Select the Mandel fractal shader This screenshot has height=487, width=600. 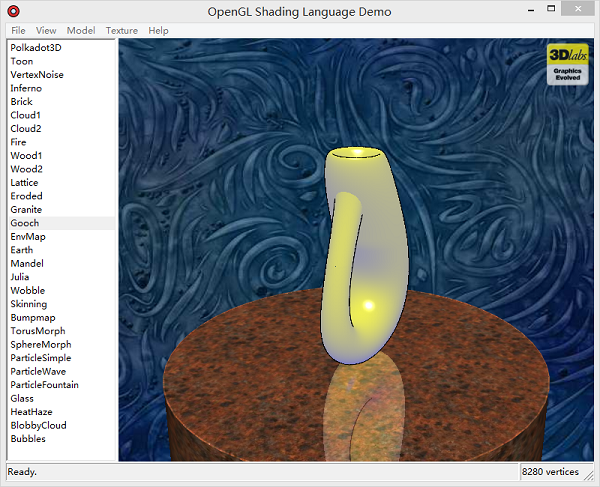[27, 263]
